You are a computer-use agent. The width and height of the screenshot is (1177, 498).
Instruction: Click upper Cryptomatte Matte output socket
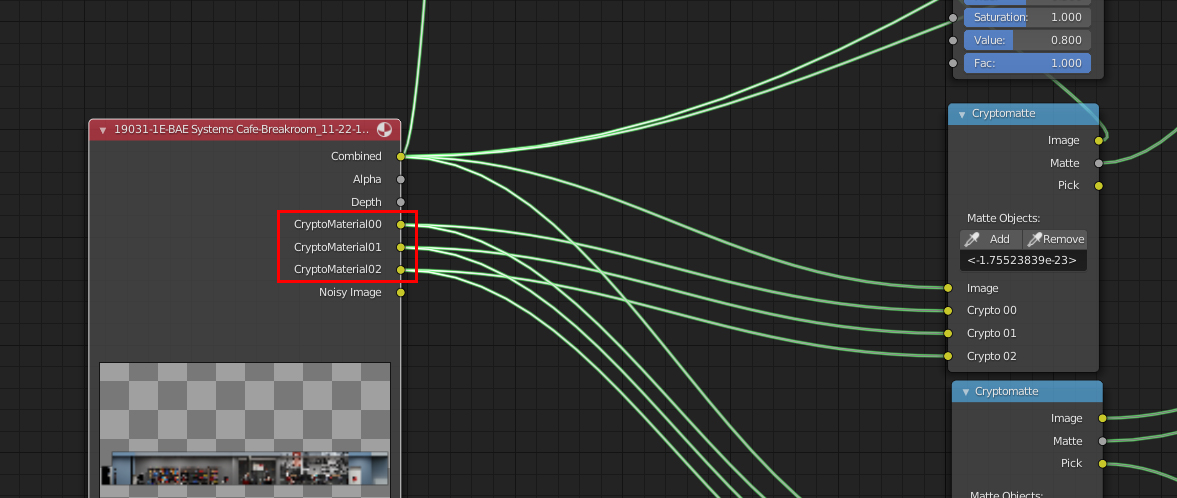[1099, 163]
